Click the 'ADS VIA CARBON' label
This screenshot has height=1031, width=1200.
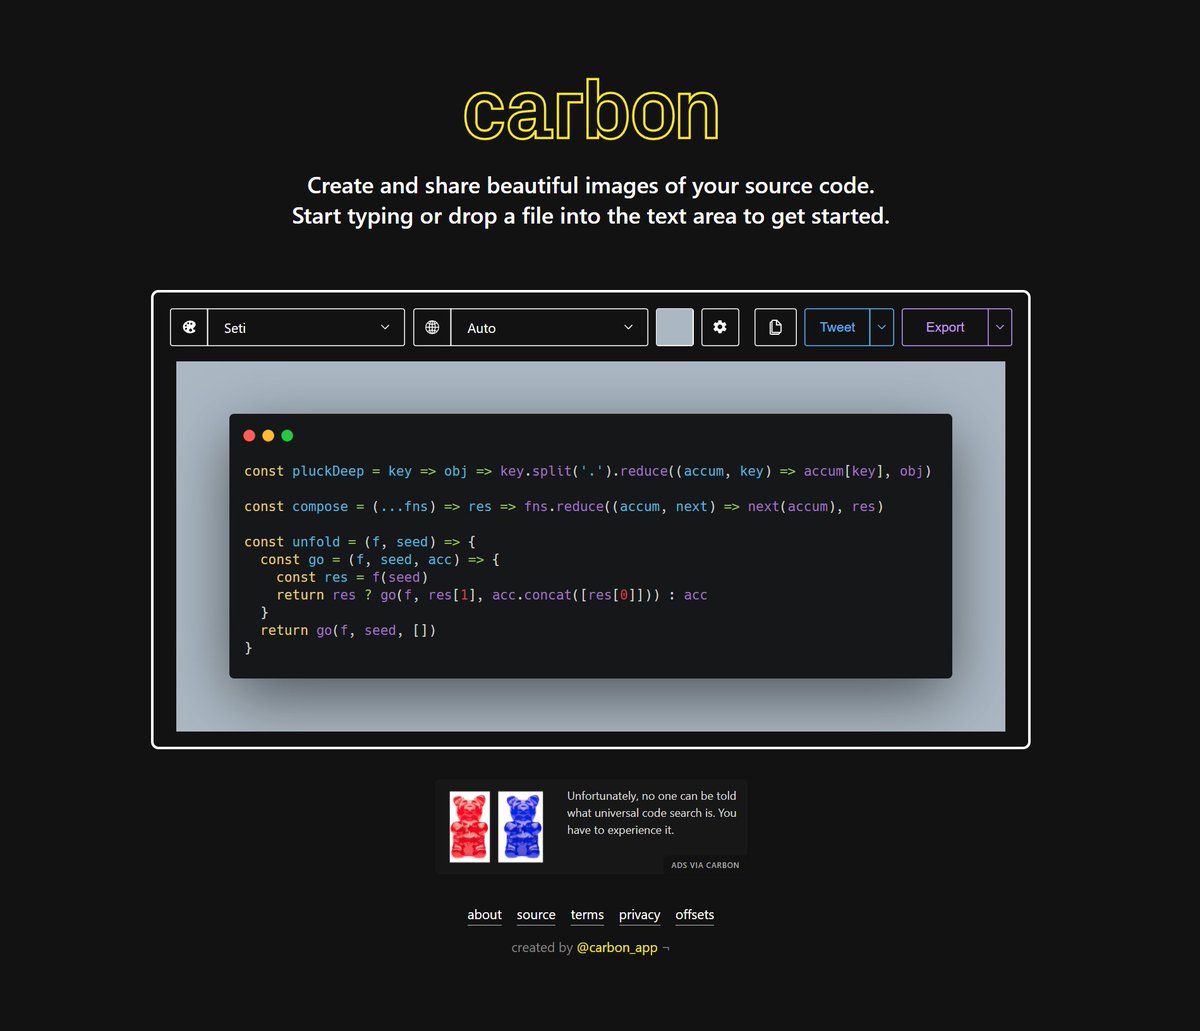pyautogui.click(x=705, y=865)
